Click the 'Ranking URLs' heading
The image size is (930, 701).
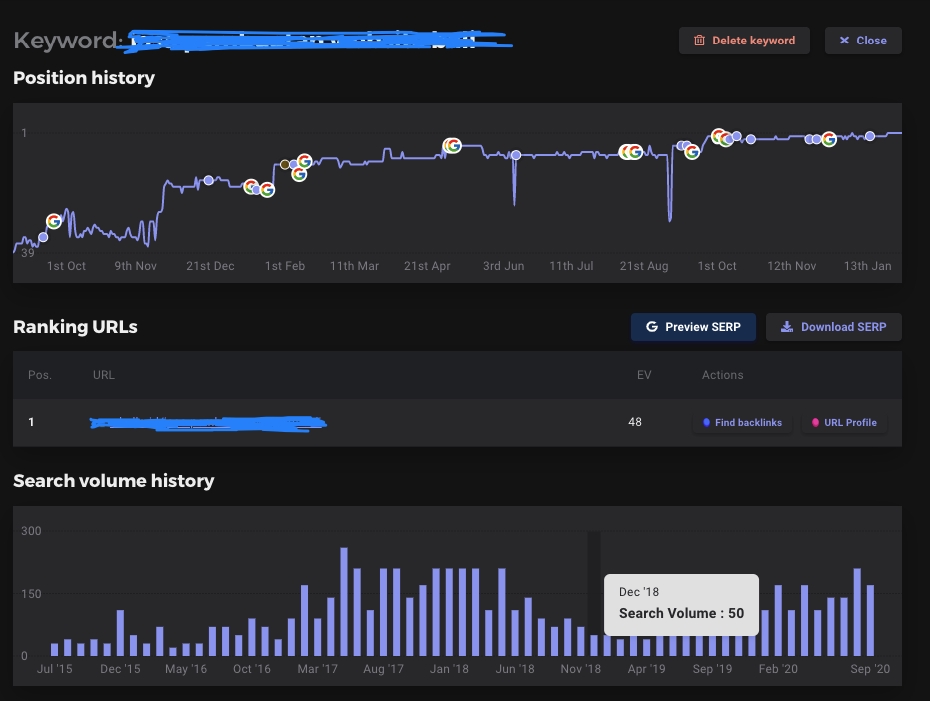[x=75, y=327]
